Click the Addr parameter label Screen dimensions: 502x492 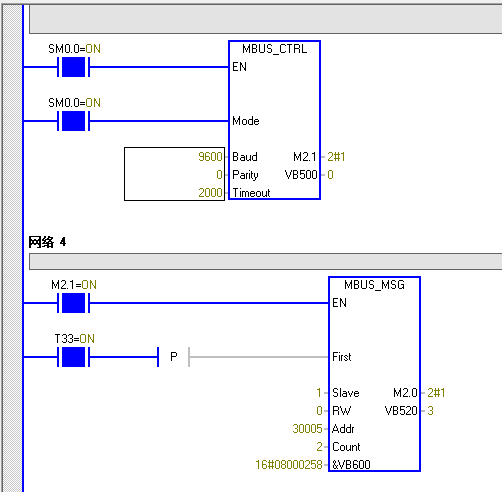point(343,429)
